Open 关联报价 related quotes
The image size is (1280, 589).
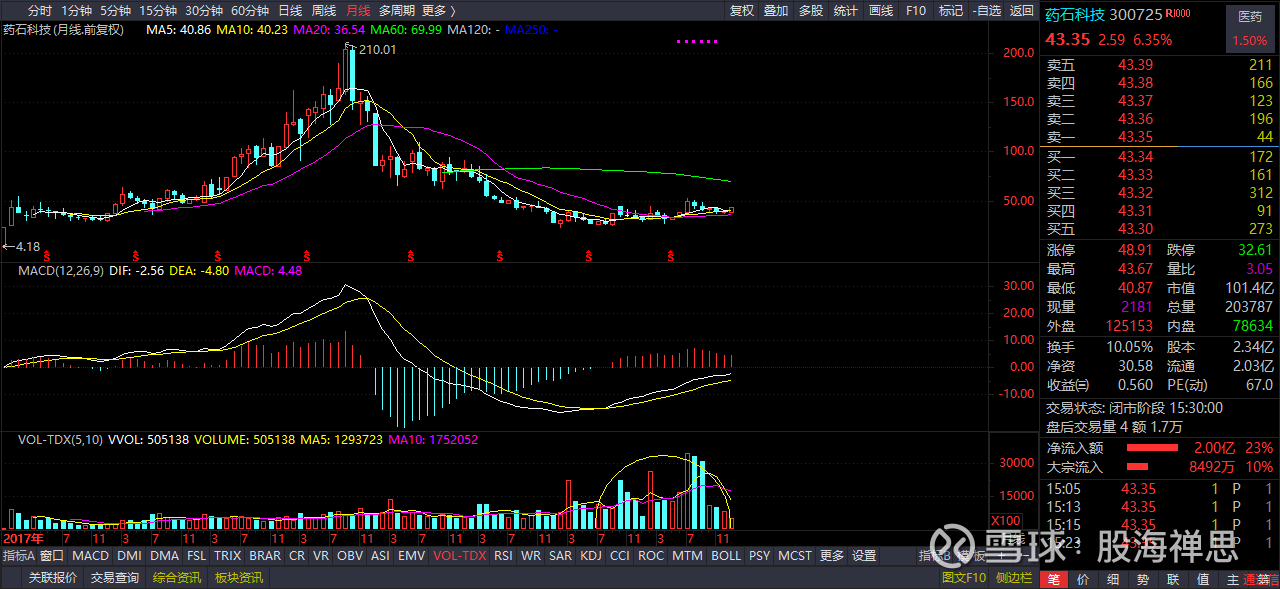coord(52,578)
